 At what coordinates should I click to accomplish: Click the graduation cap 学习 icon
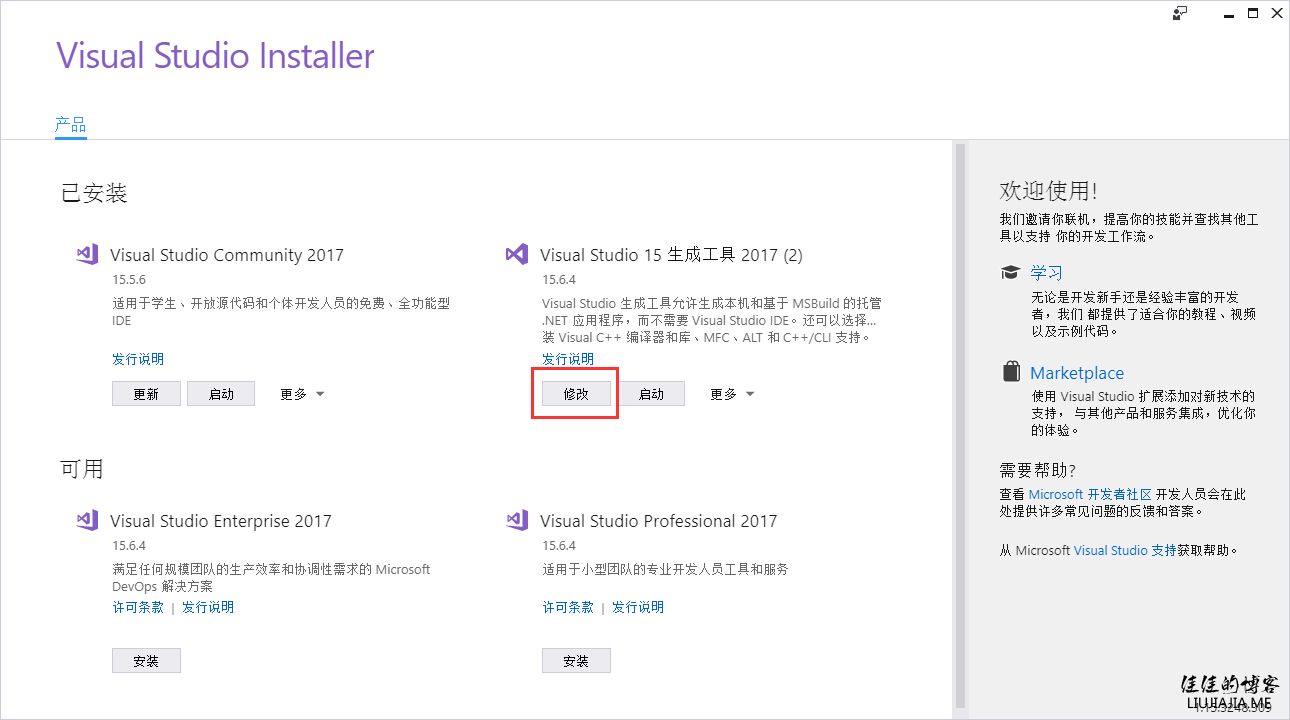point(1011,273)
